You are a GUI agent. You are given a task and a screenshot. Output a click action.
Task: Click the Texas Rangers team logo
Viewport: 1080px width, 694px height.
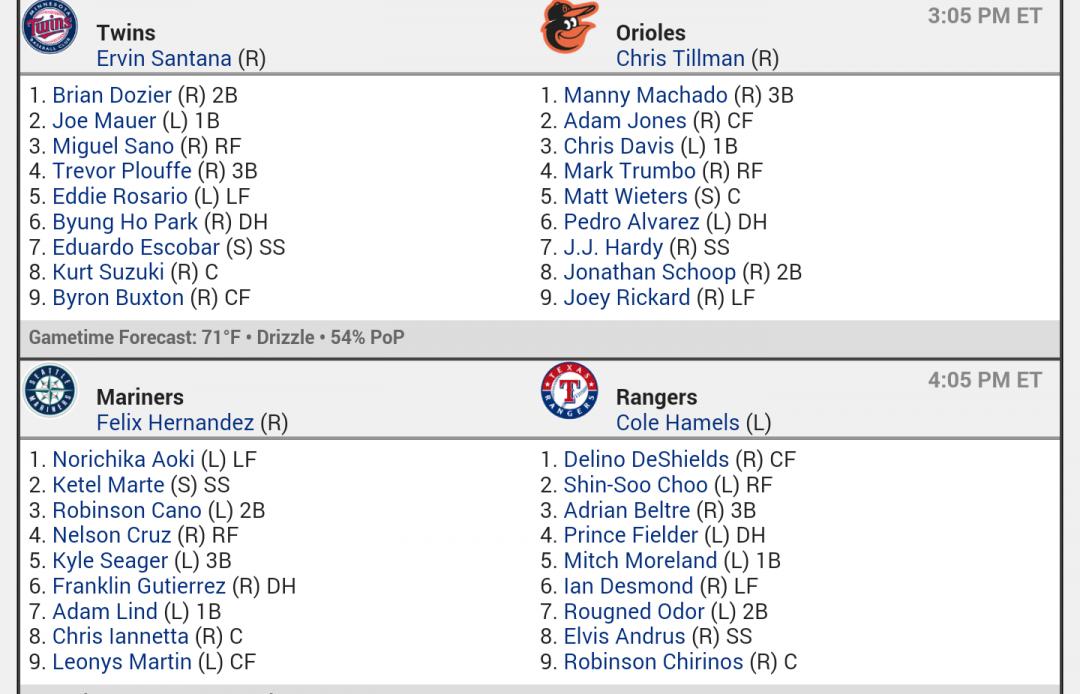point(570,390)
